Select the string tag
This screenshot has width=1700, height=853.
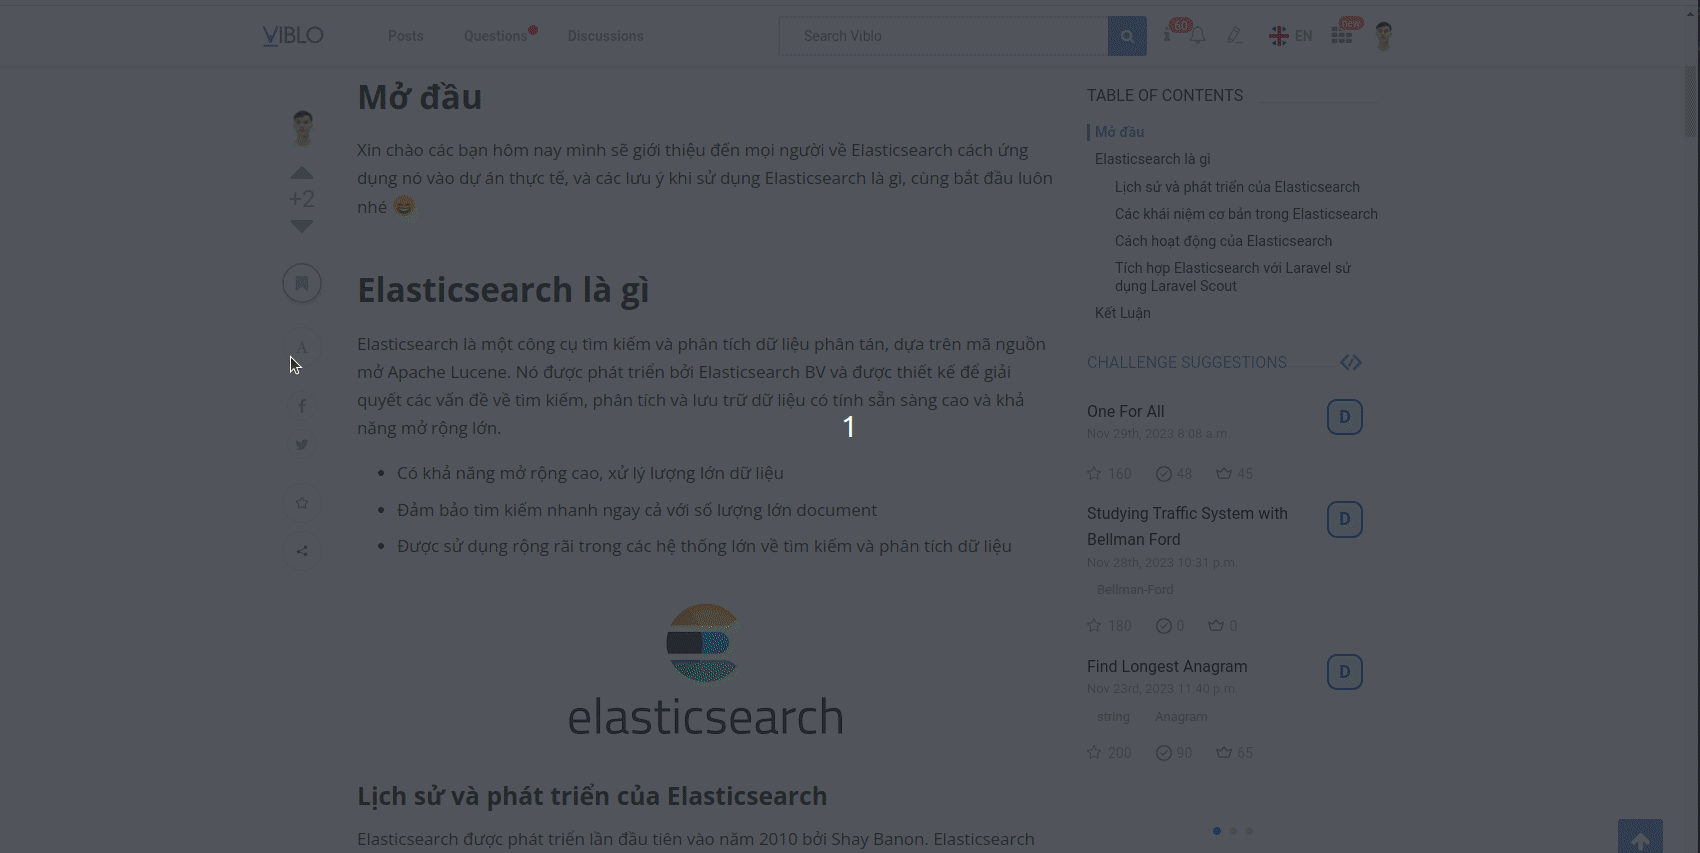1113,717
